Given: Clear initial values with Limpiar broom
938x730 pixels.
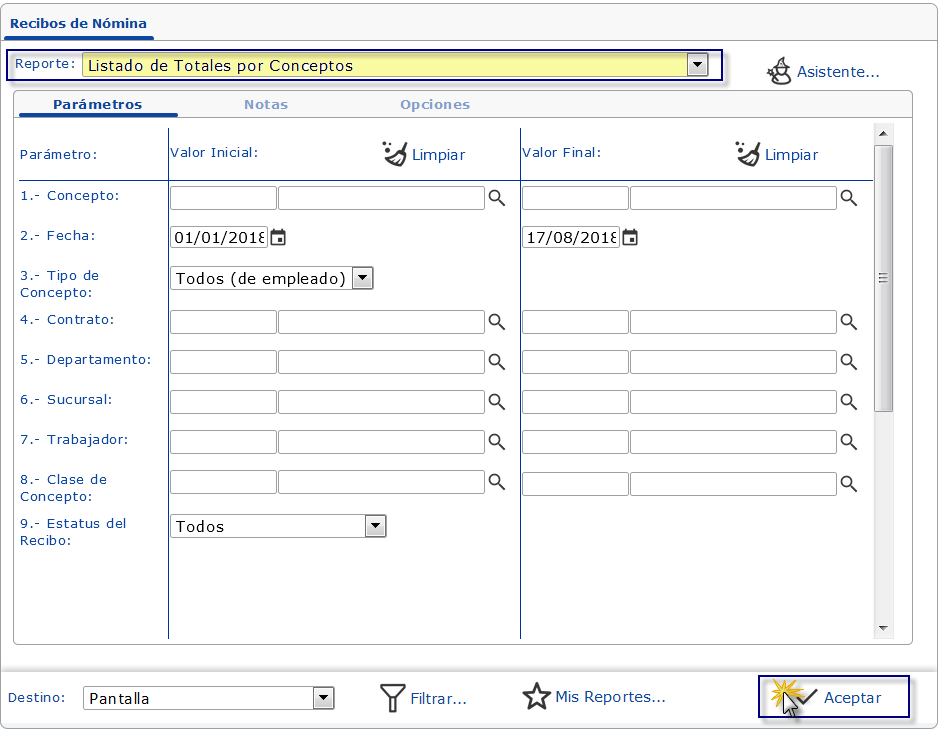Looking at the screenshot, I should 396,154.
